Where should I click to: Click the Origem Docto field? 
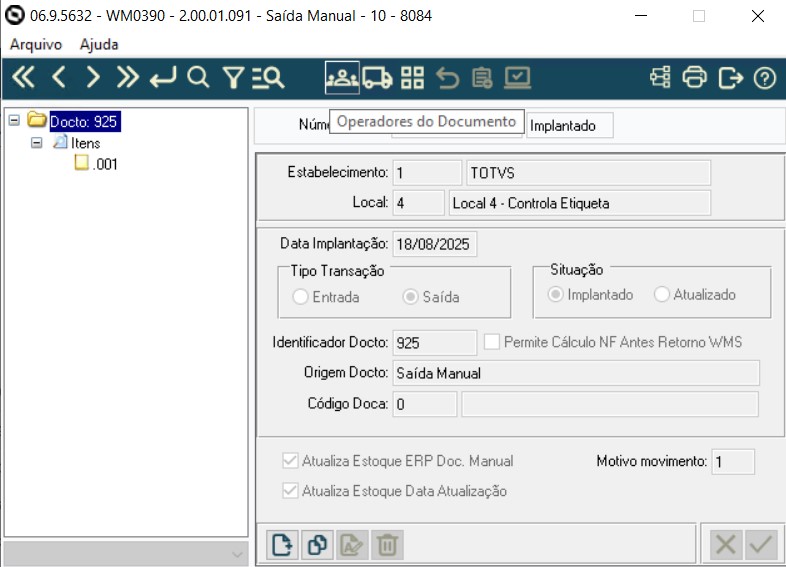coord(575,373)
